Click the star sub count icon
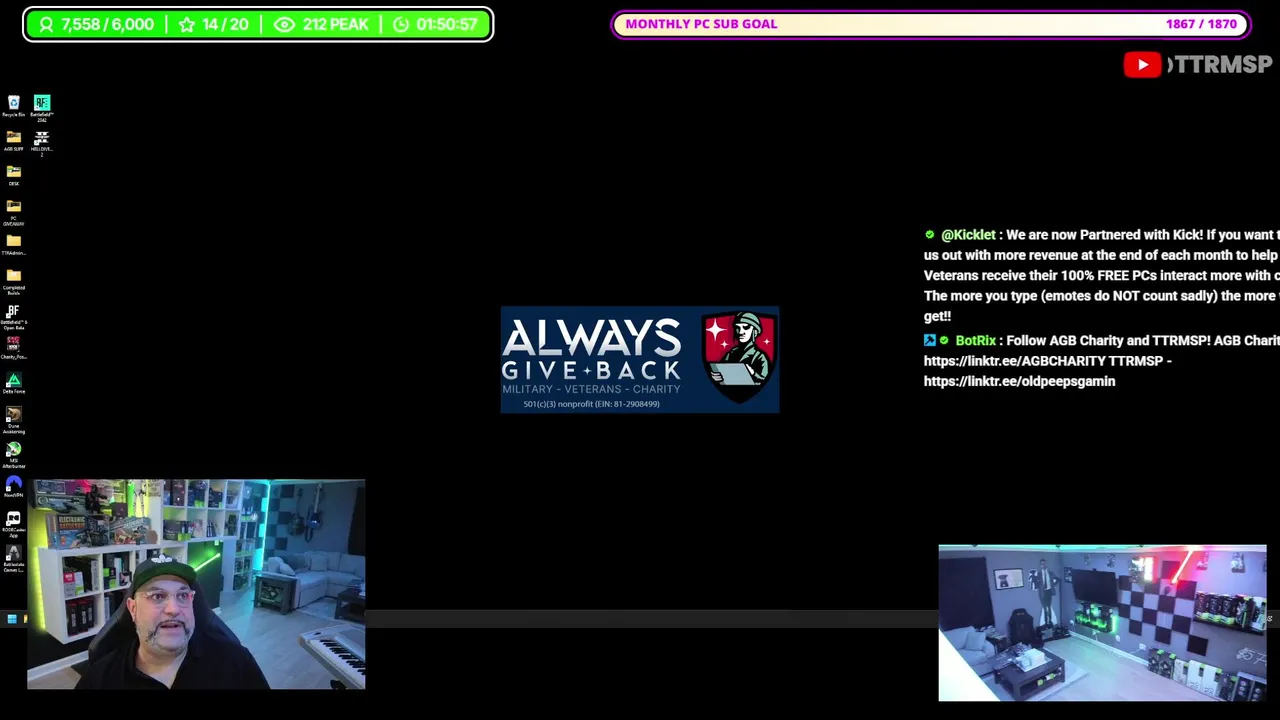Image resolution: width=1280 pixels, height=720 pixels. pos(187,24)
